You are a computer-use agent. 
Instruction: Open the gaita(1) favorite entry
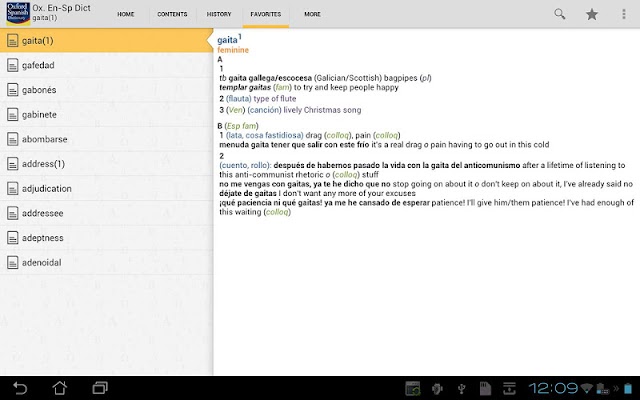click(107, 40)
